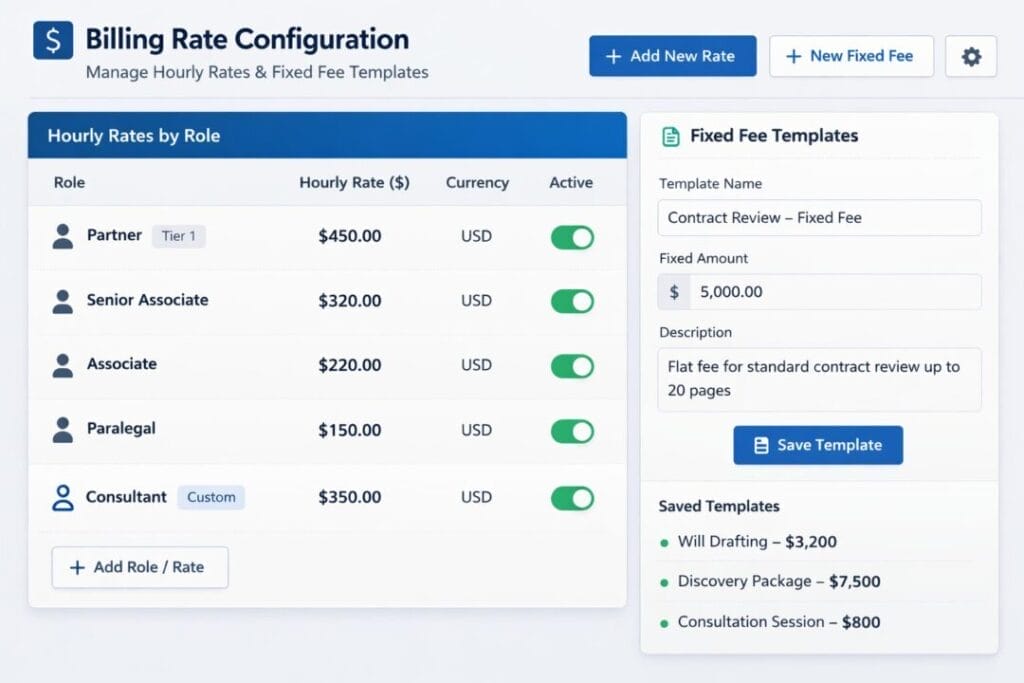Screen dimensions: 1024x683
Task: Click the Add New Rate button
Action: [x=672, y=56]
